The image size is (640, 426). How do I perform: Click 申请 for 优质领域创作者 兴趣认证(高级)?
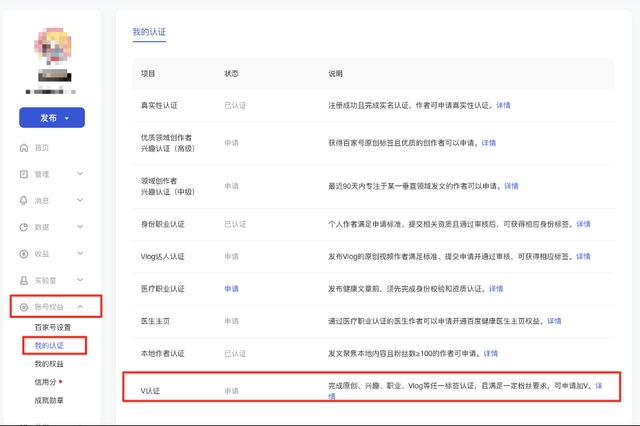pos(231,143)
